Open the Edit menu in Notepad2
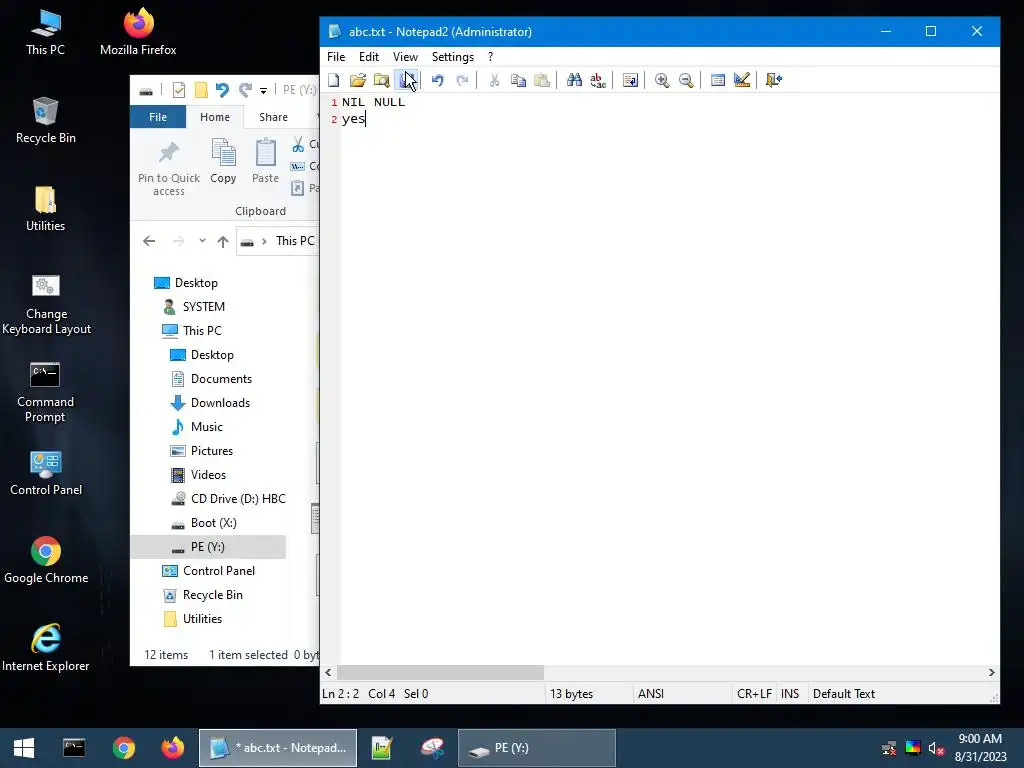Screen dimensions: 1024x768 coord(369,57)
